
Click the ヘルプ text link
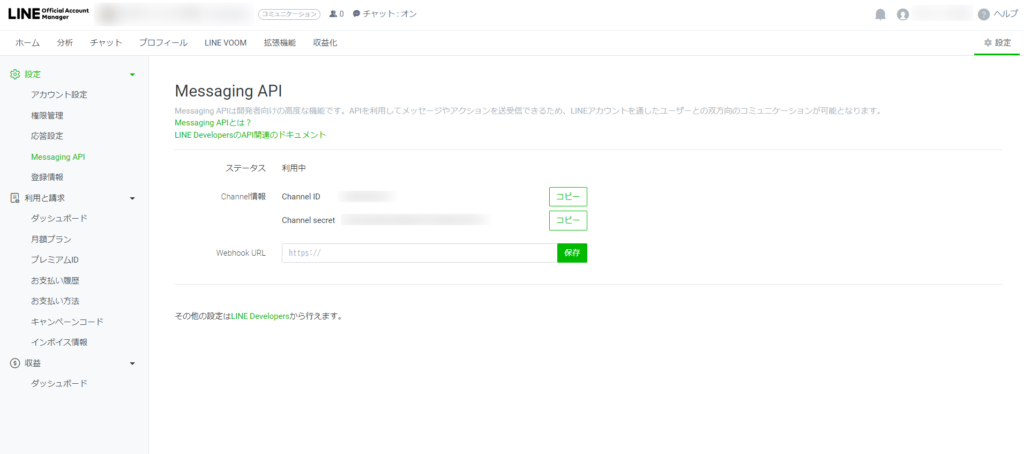pos(1006,14)
